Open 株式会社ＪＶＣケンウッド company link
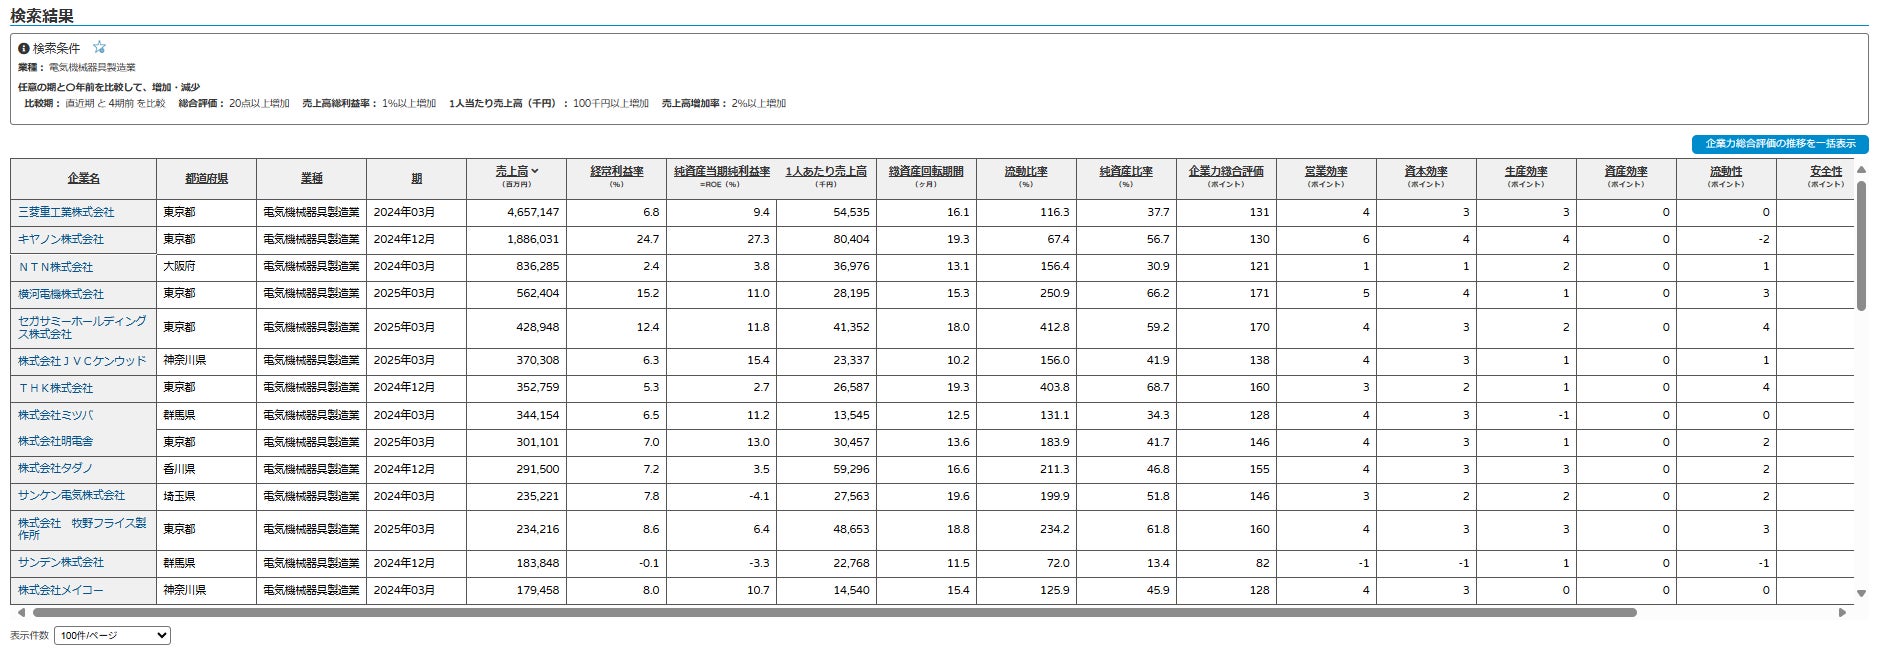The height and width of the screenshot is (649, 1878). (82, 361)
